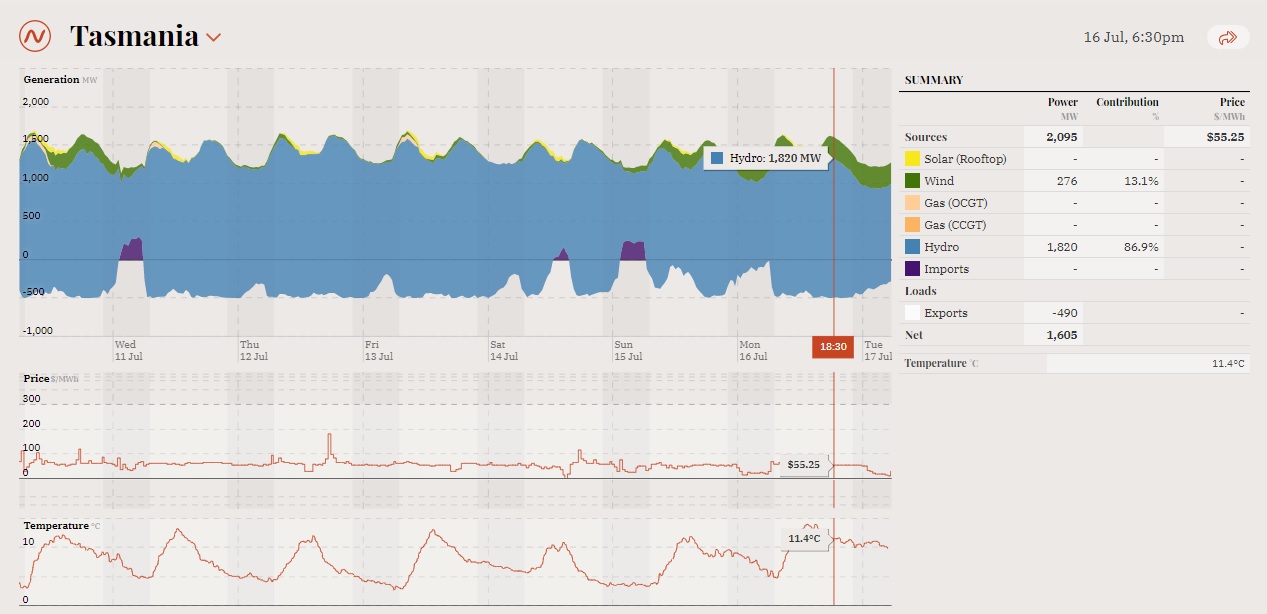Viewport: 1267px width, 614px height.
Task: Click the Sources price $55.25 value
Action: coord(1226,137)
